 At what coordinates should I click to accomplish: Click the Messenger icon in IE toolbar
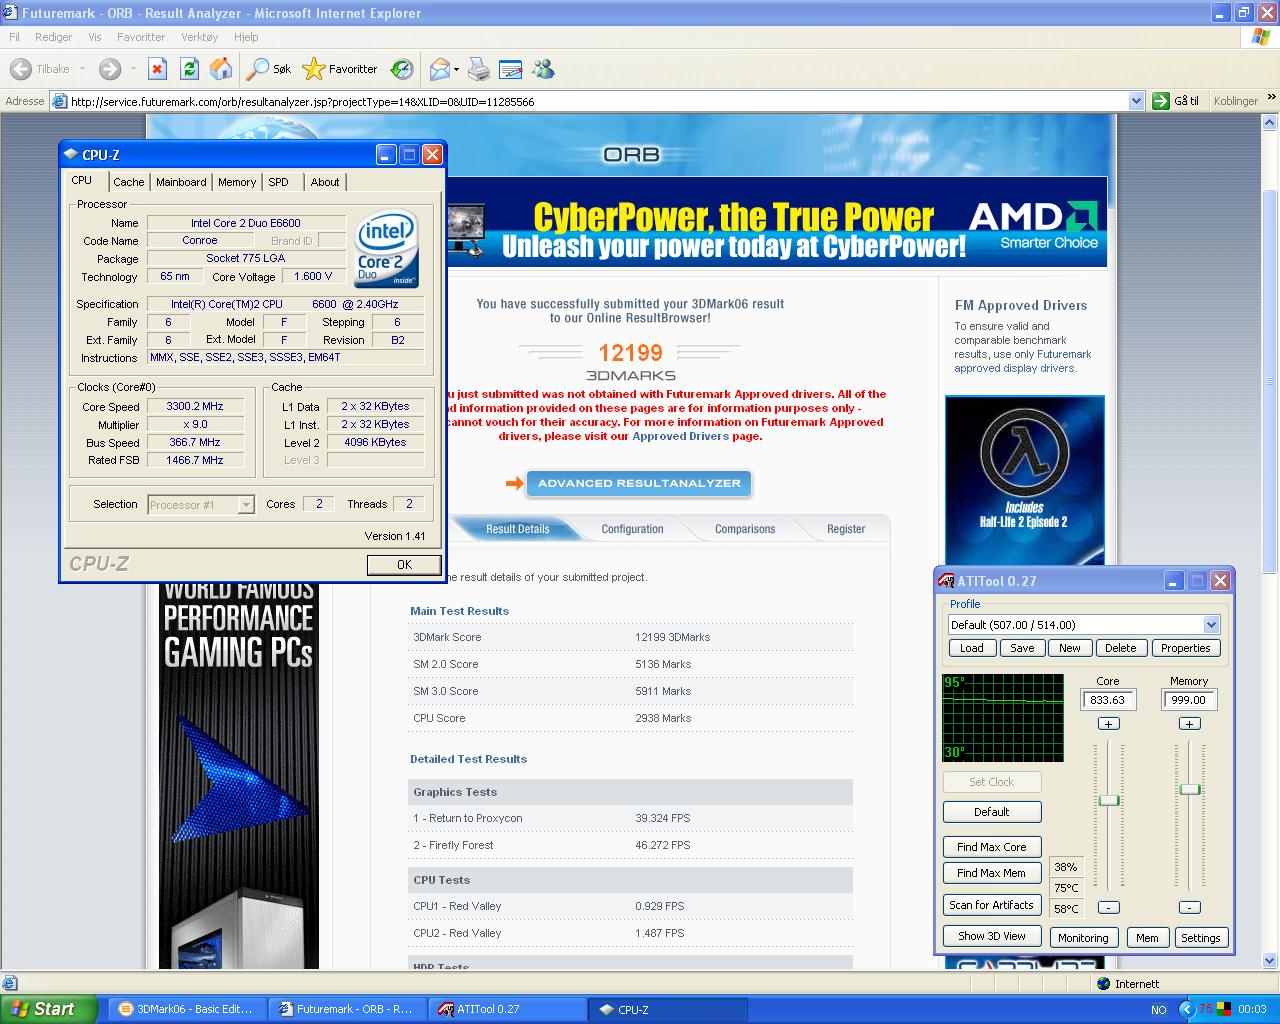point(543,69)
